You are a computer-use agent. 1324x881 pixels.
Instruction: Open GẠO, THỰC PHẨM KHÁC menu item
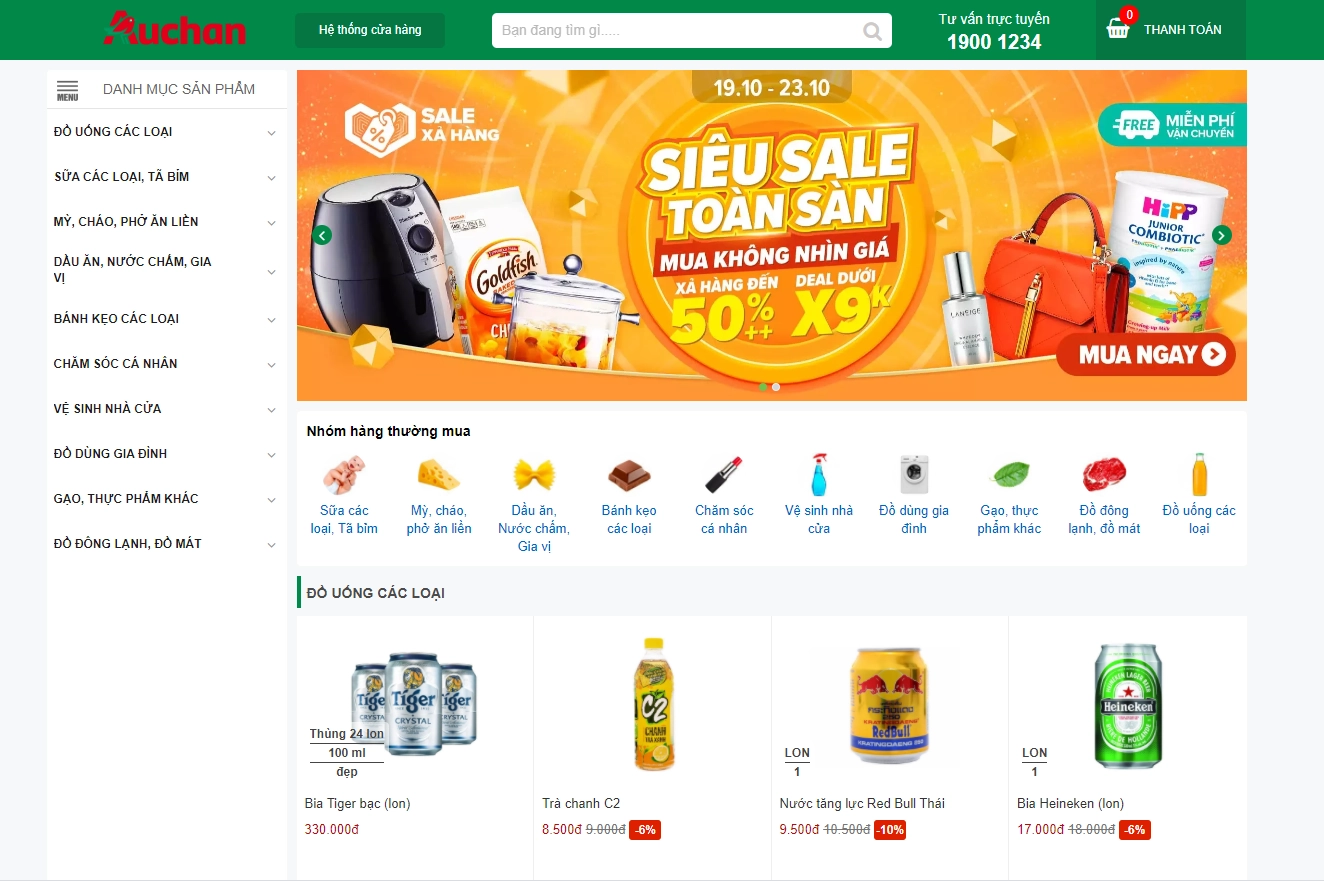[x=126, y=498]
